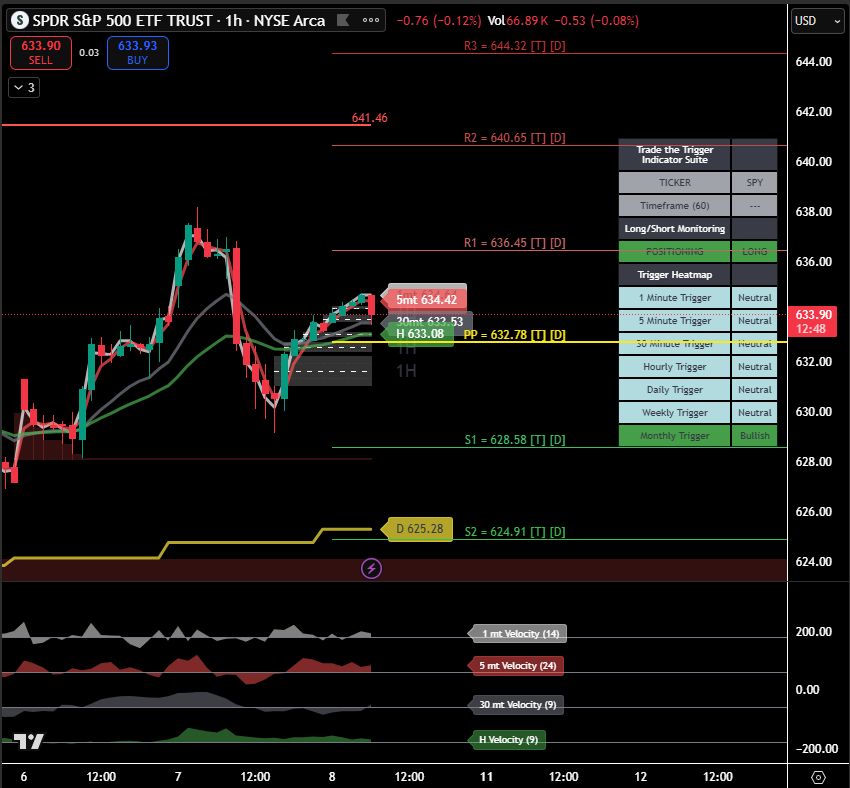Screen dimensions: 850x788
Task: Click the R3 = 644.32 pivot label
Action: pyautogui.click(x=514, y=46)
